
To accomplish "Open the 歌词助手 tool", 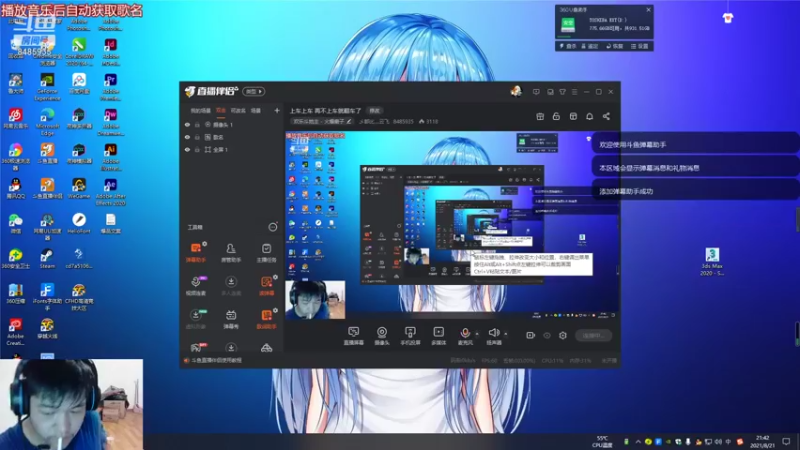I will coord(266,319).
